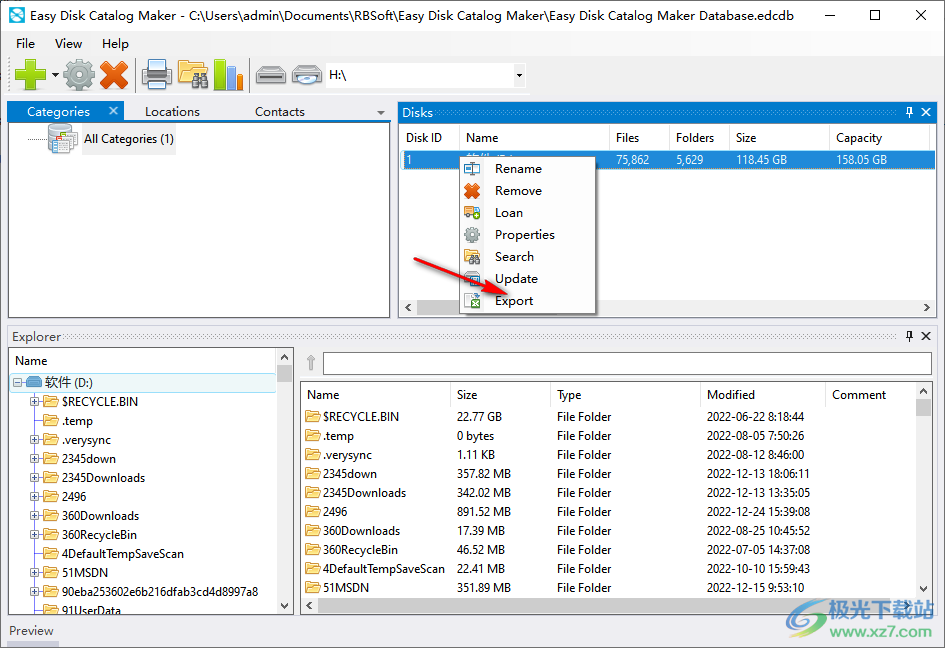This screenshot has width=945, height=648.
Task: Close the Categories tab
Action: [x=113, y=111]
